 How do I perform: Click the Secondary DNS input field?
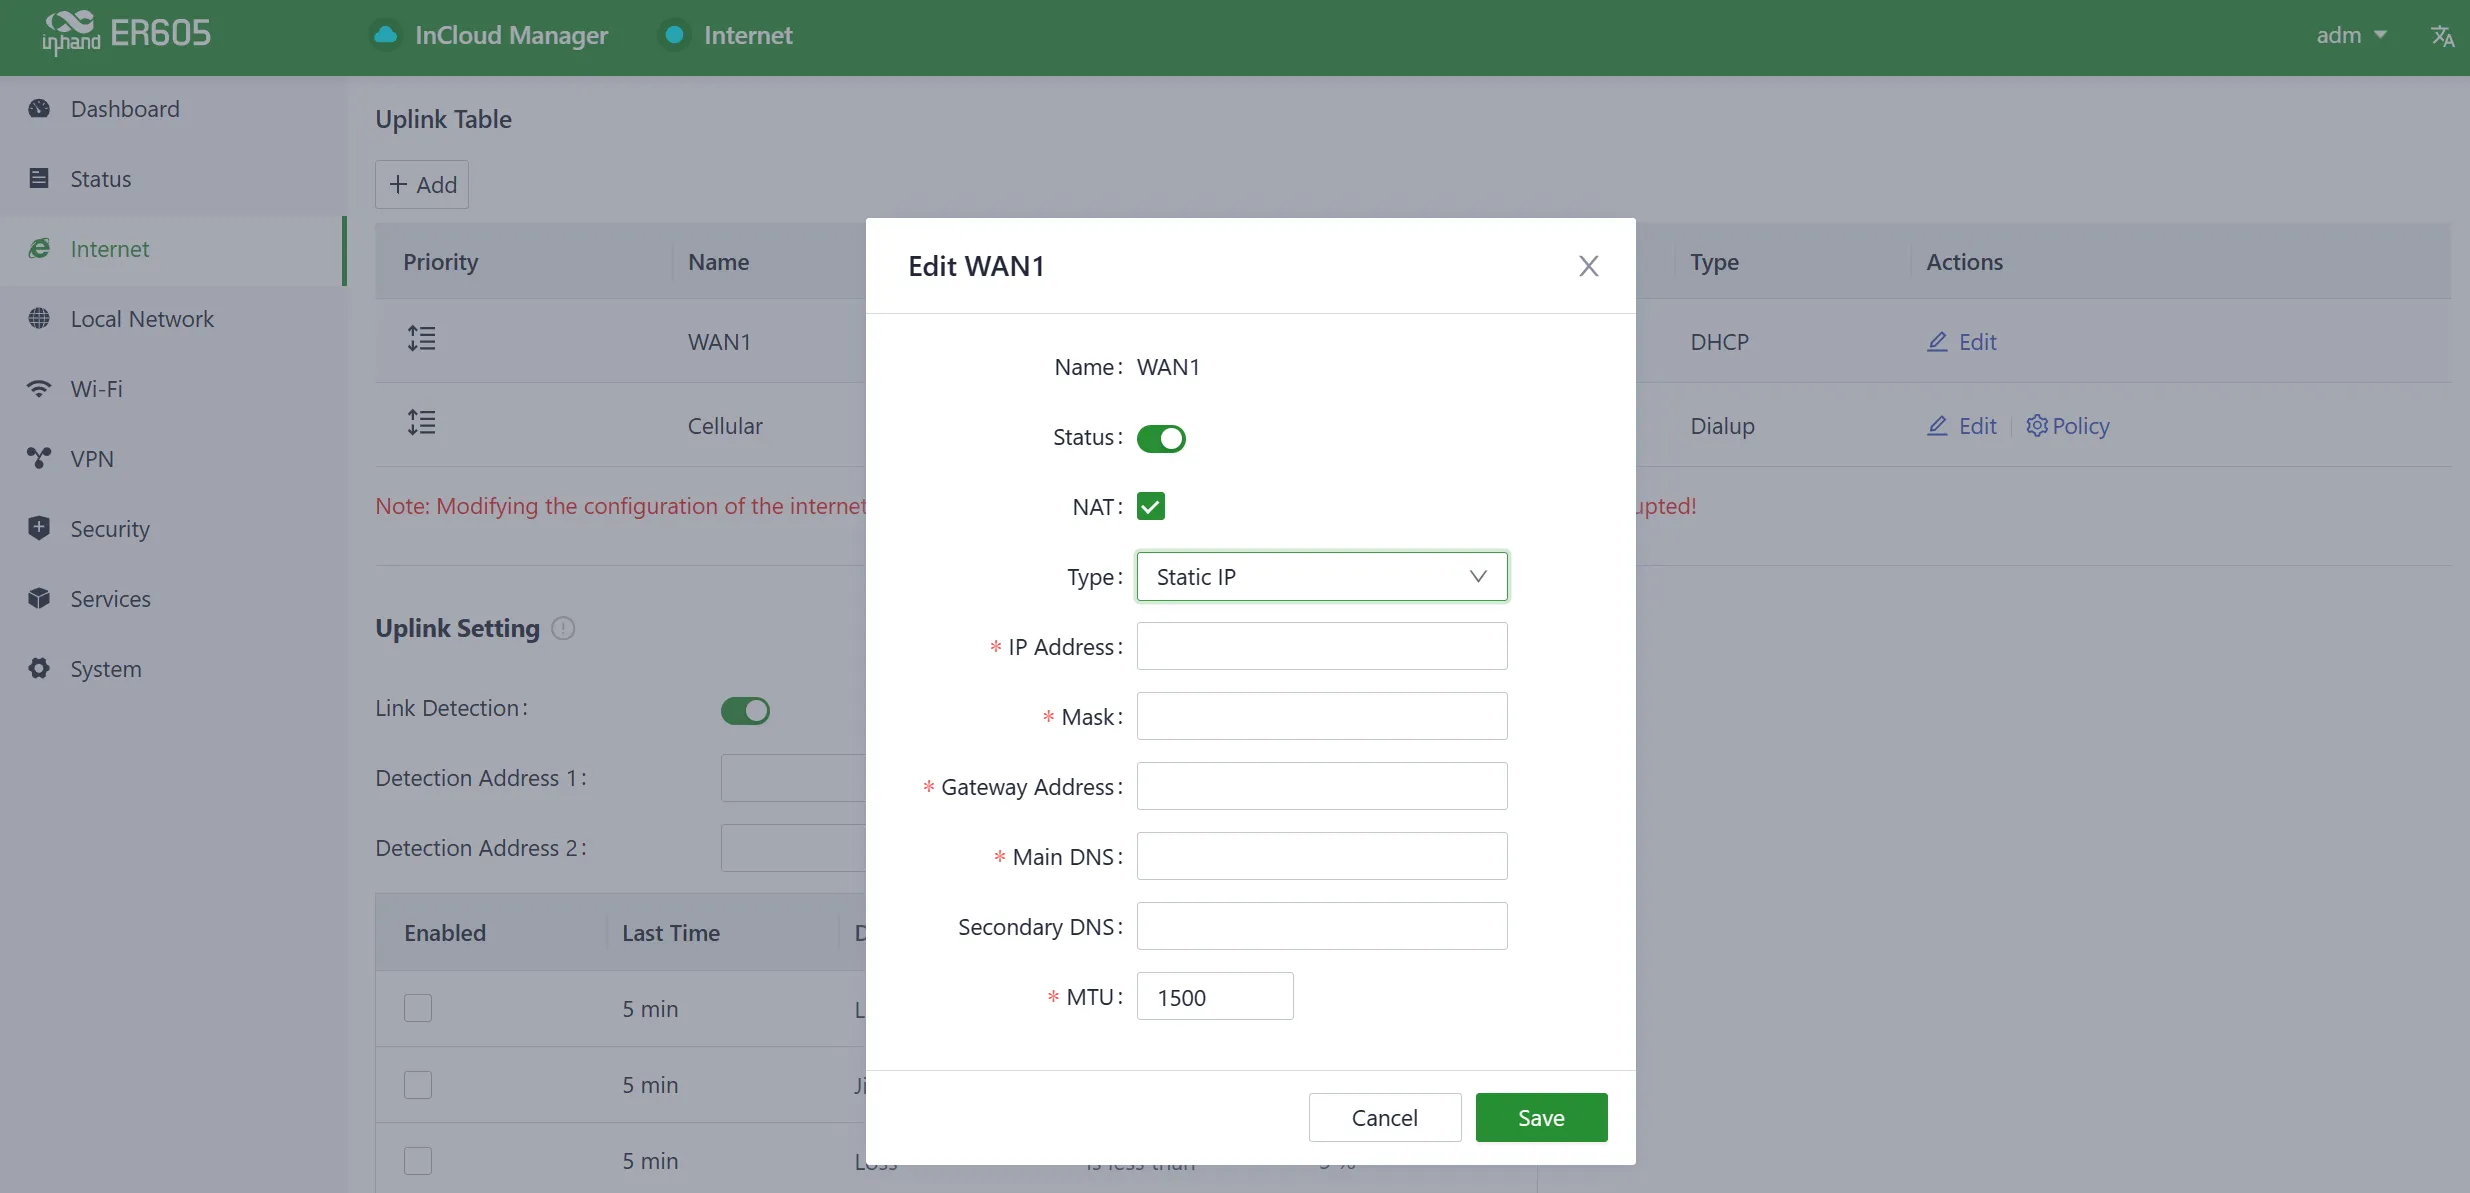pos(1322,927)
